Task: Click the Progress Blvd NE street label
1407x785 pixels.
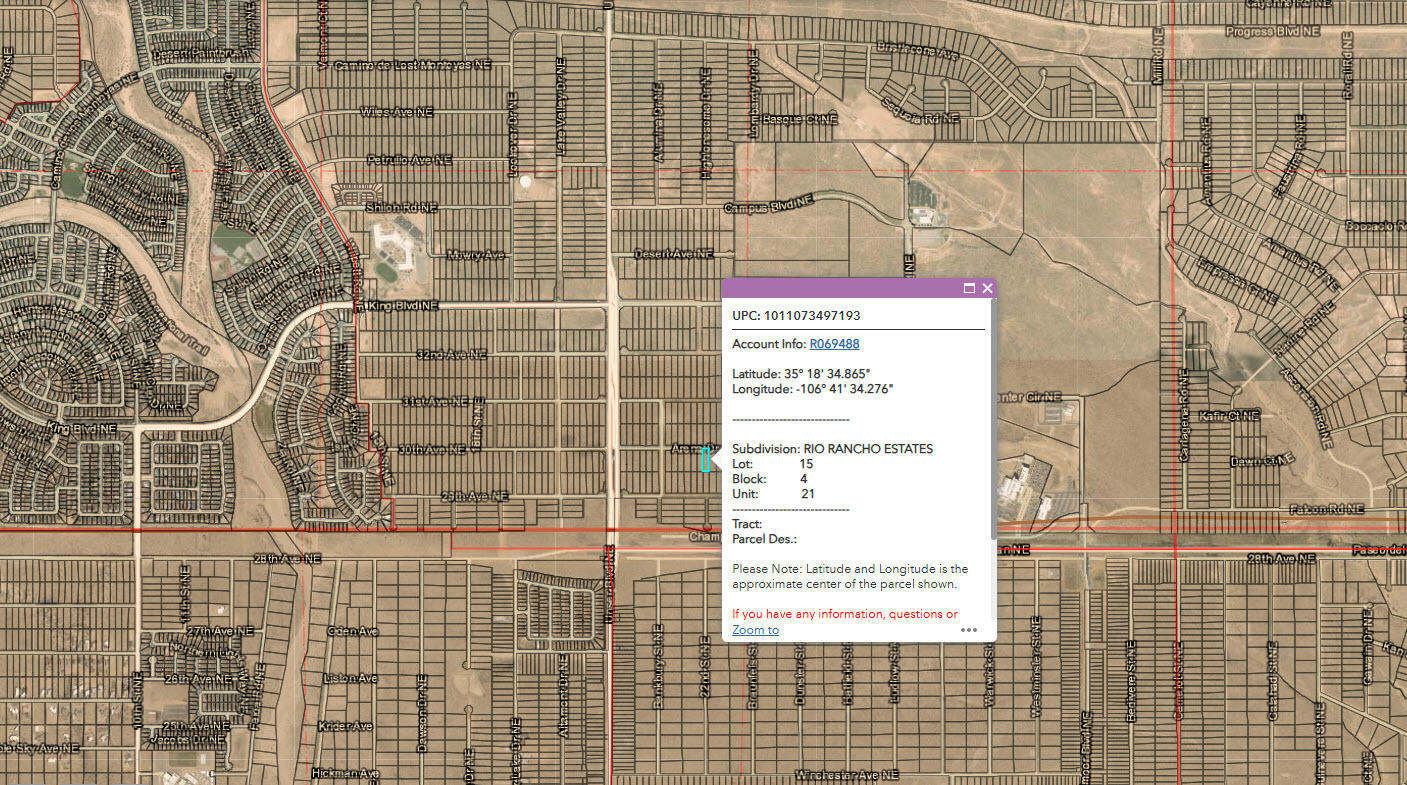Action: 1272,32
